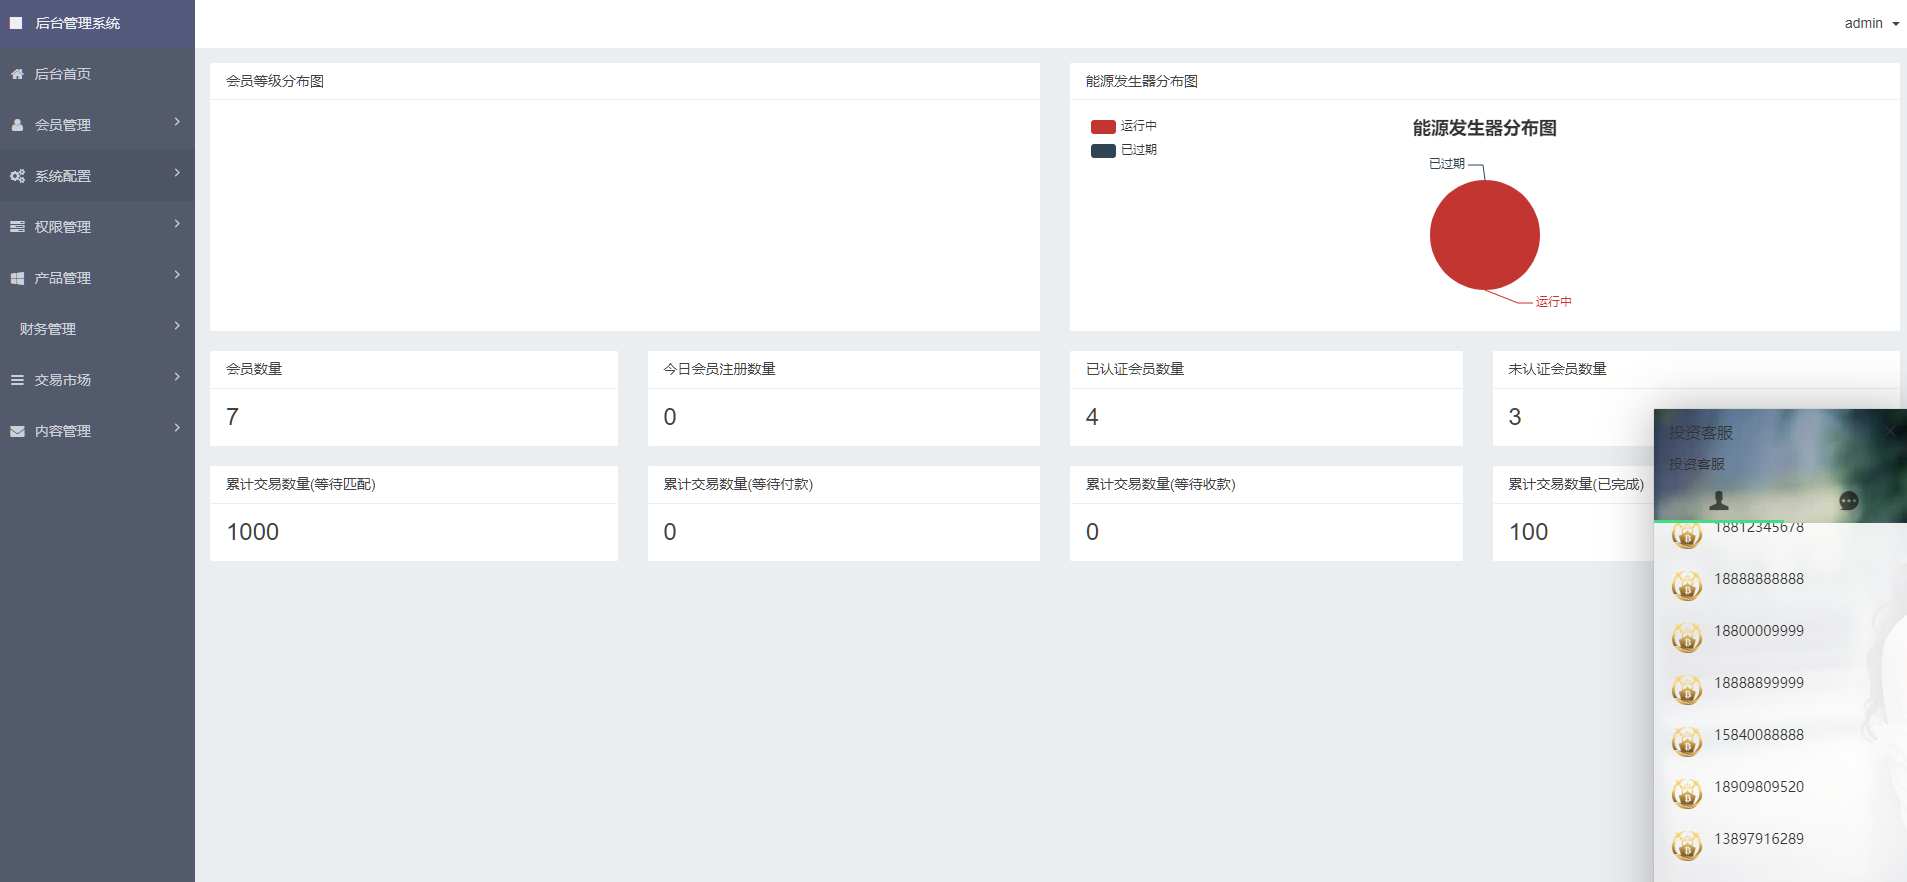Expand the 财务管理 chevron arrow

coord(177,326)
